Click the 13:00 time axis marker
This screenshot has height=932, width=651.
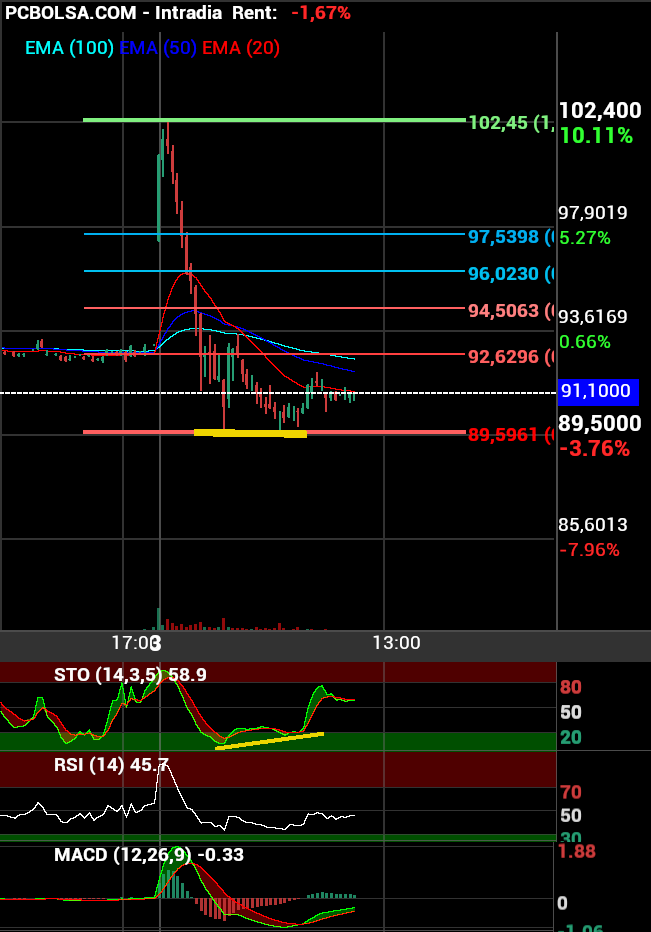[396, 642]
